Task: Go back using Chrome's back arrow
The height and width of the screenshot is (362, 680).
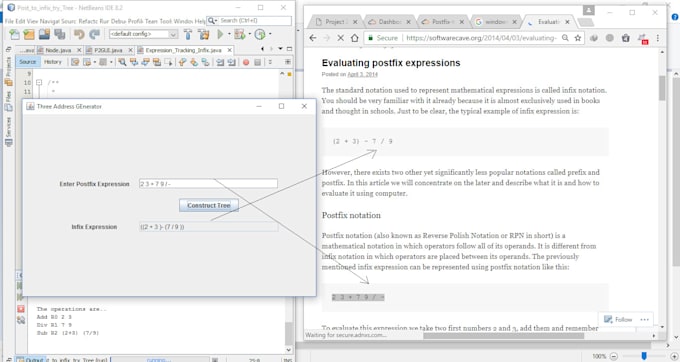Action: [313, 38]
